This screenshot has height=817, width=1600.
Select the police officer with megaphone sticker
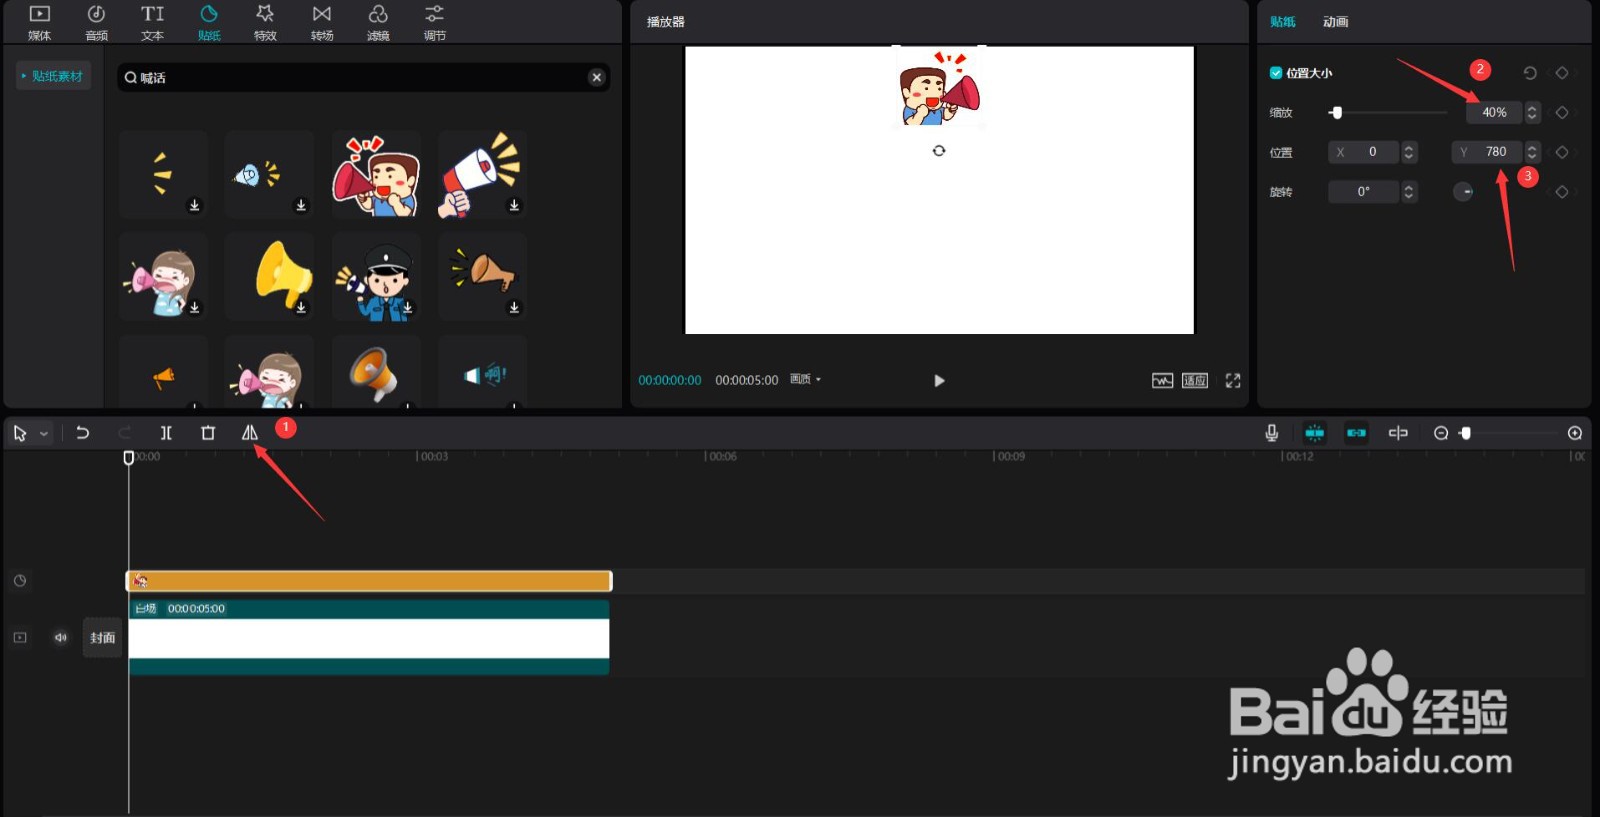pos(376,276)
